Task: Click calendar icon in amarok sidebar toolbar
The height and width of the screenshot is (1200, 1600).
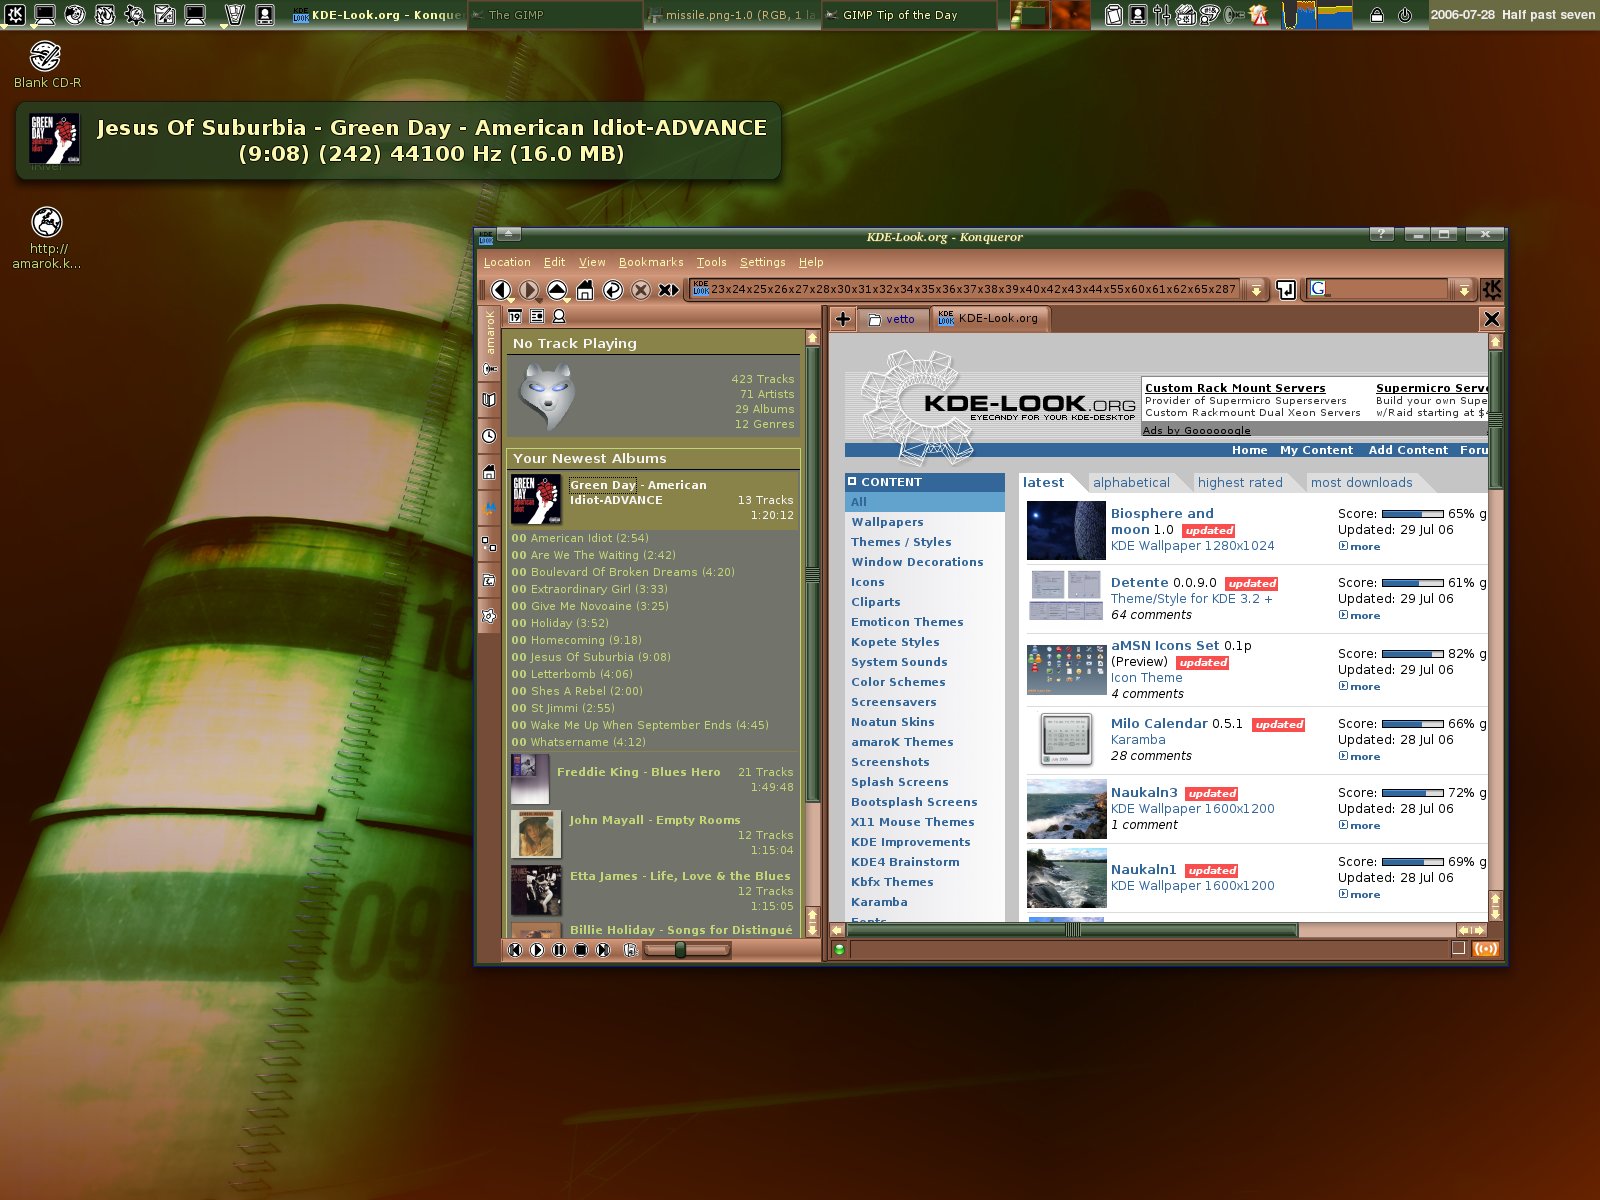Action: tap(515, 316)
